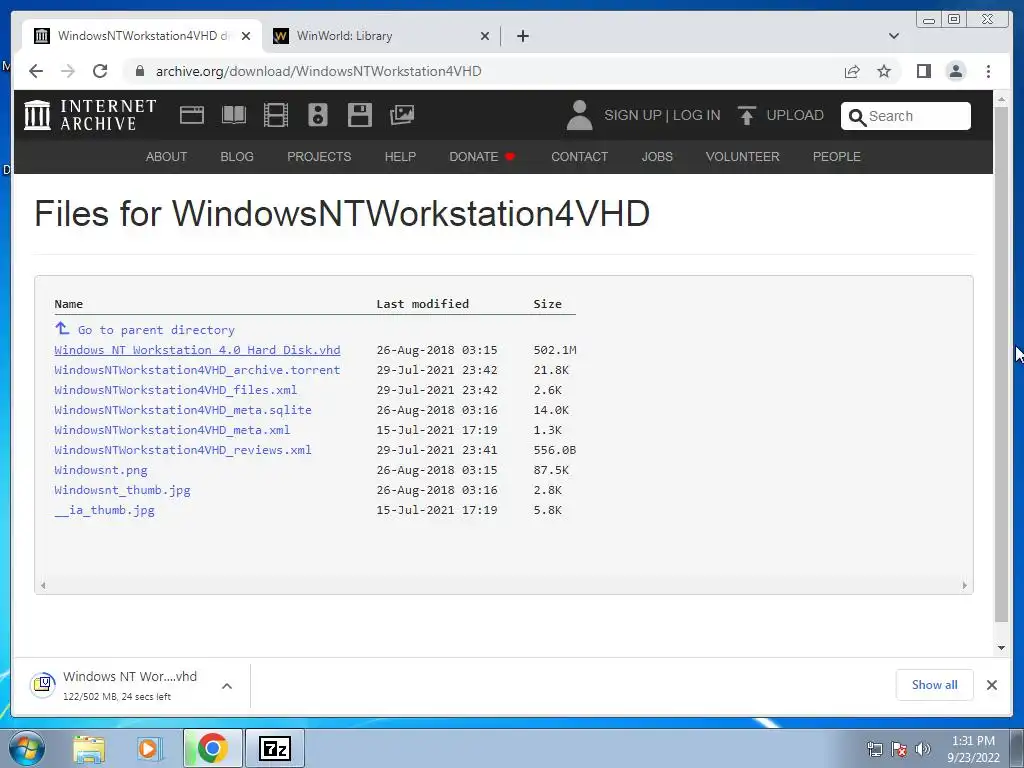The width and height of the screenshot is (1024, 768).
Task: Click the downloading vhd file icon in the download bar
Action: click(x=42, y=685)
